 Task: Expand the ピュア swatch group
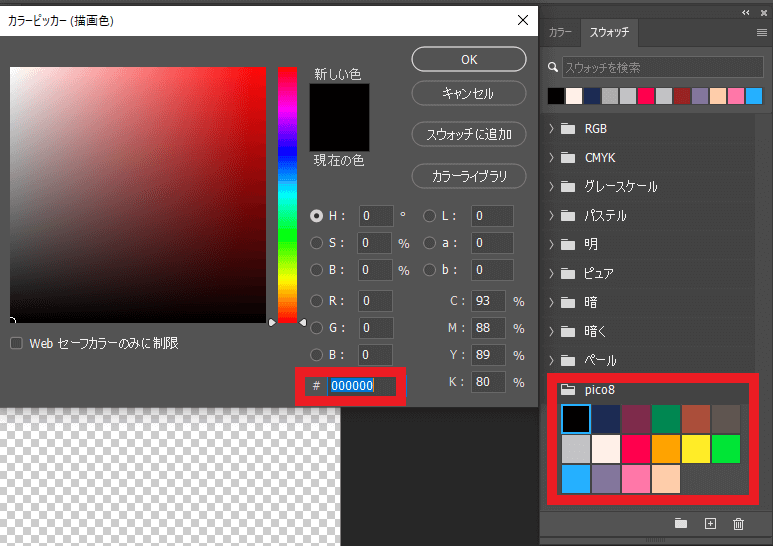coord(552,273)
